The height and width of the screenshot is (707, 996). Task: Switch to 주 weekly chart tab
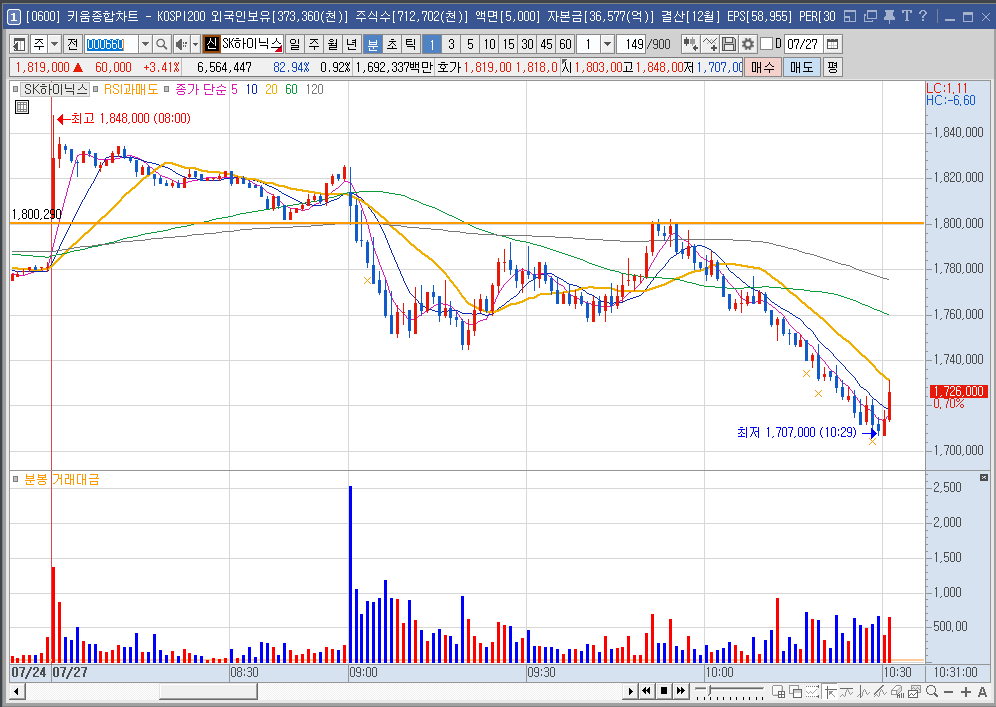tap(314, 44)
